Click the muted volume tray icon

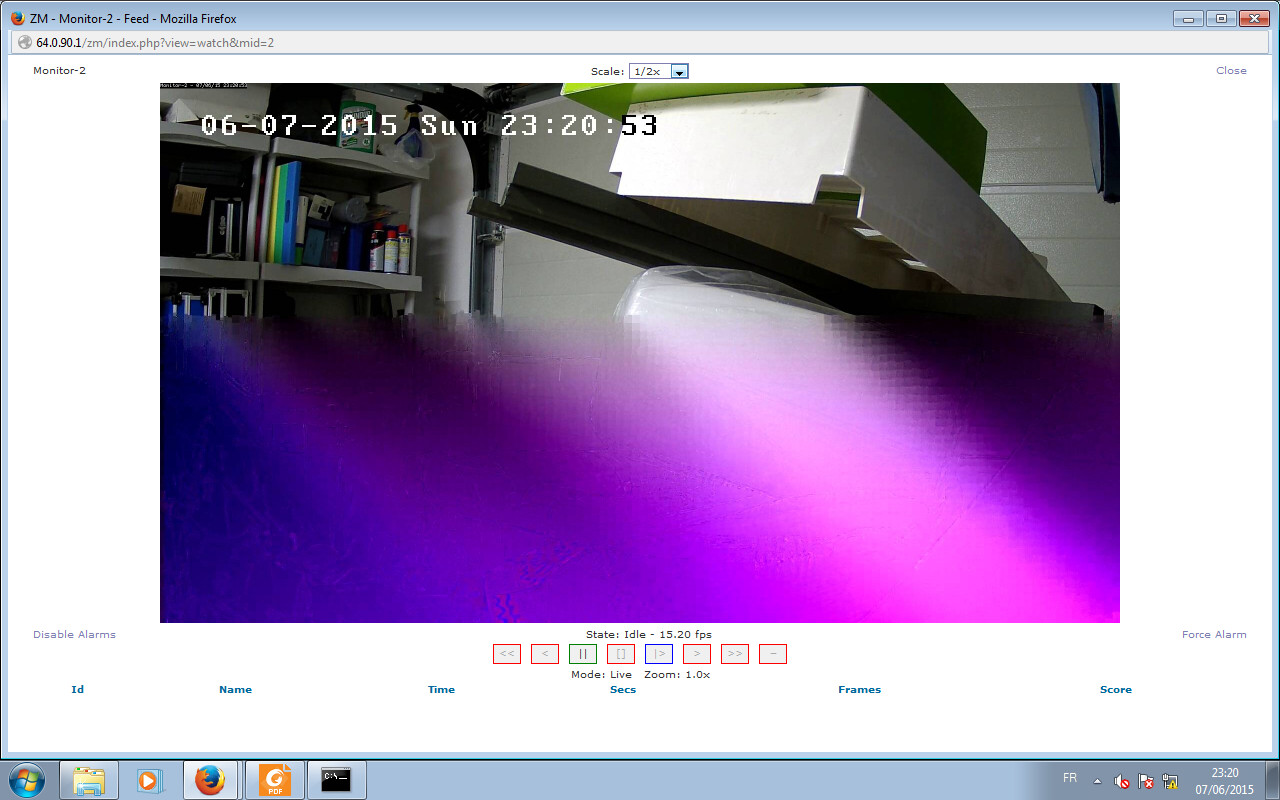pyautogui.click(x=1122, y=781)
